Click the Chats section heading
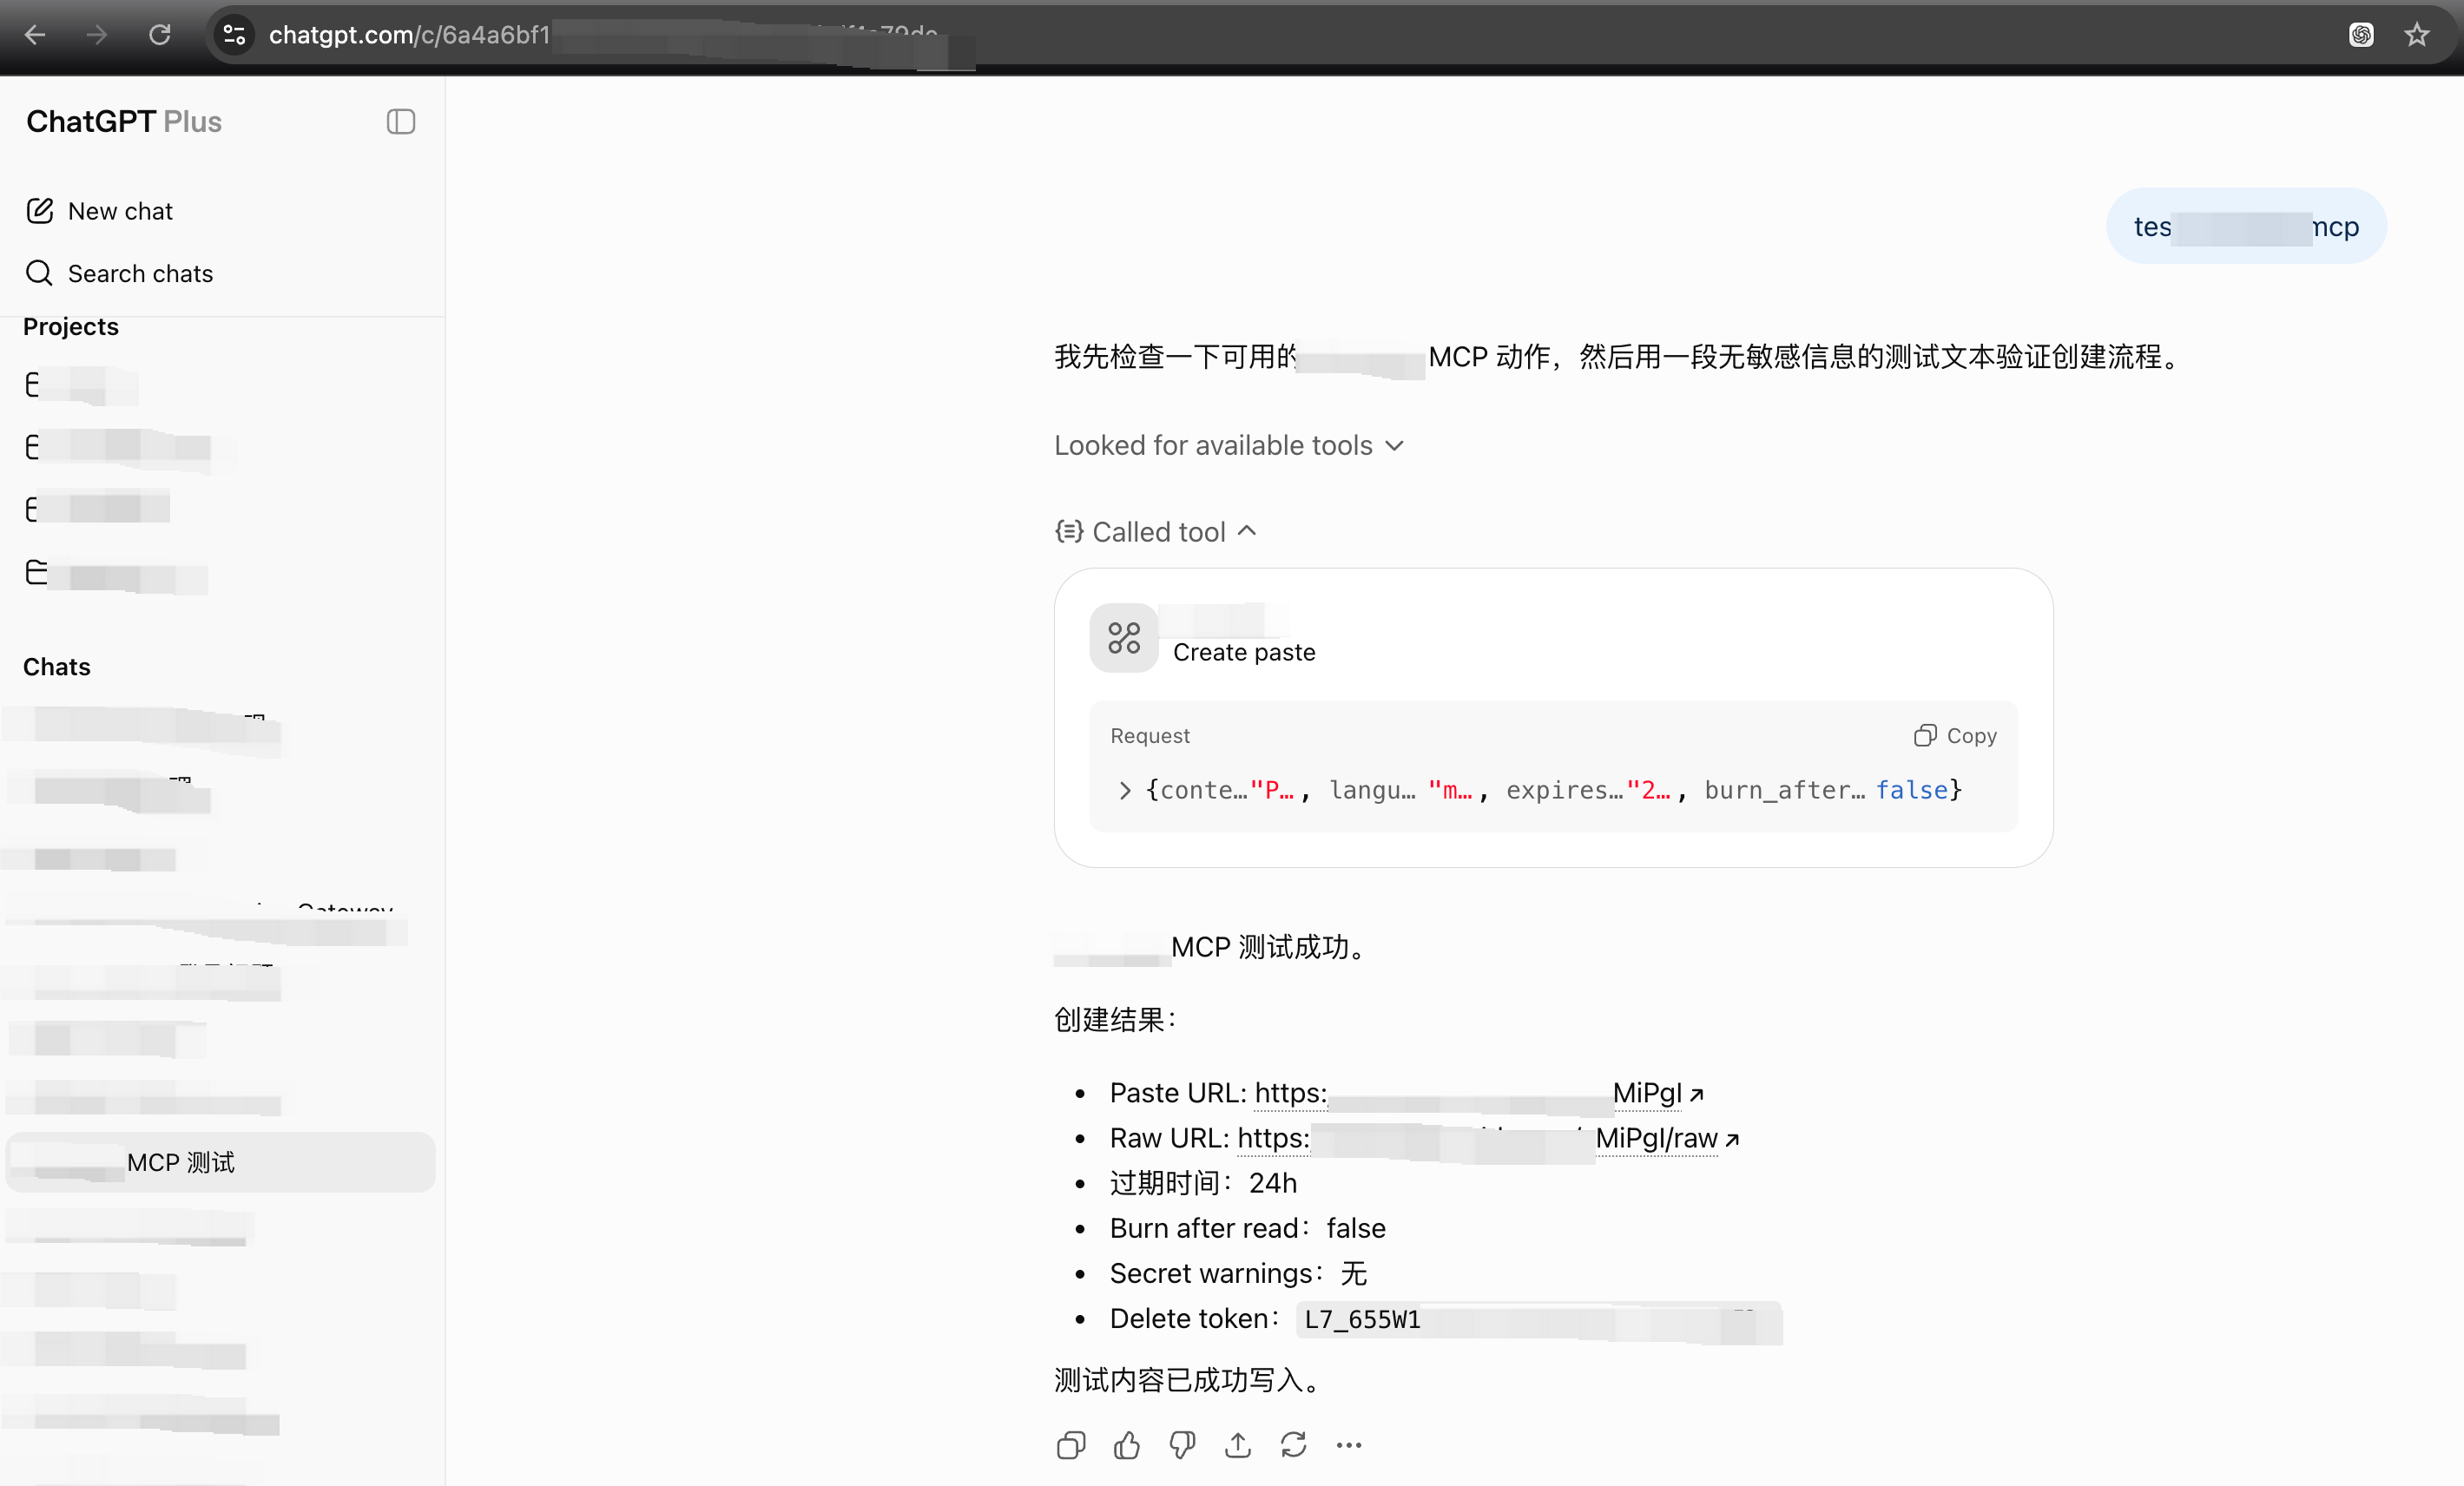Screen dimensions: 2464x1486 (x=57, y=667)
